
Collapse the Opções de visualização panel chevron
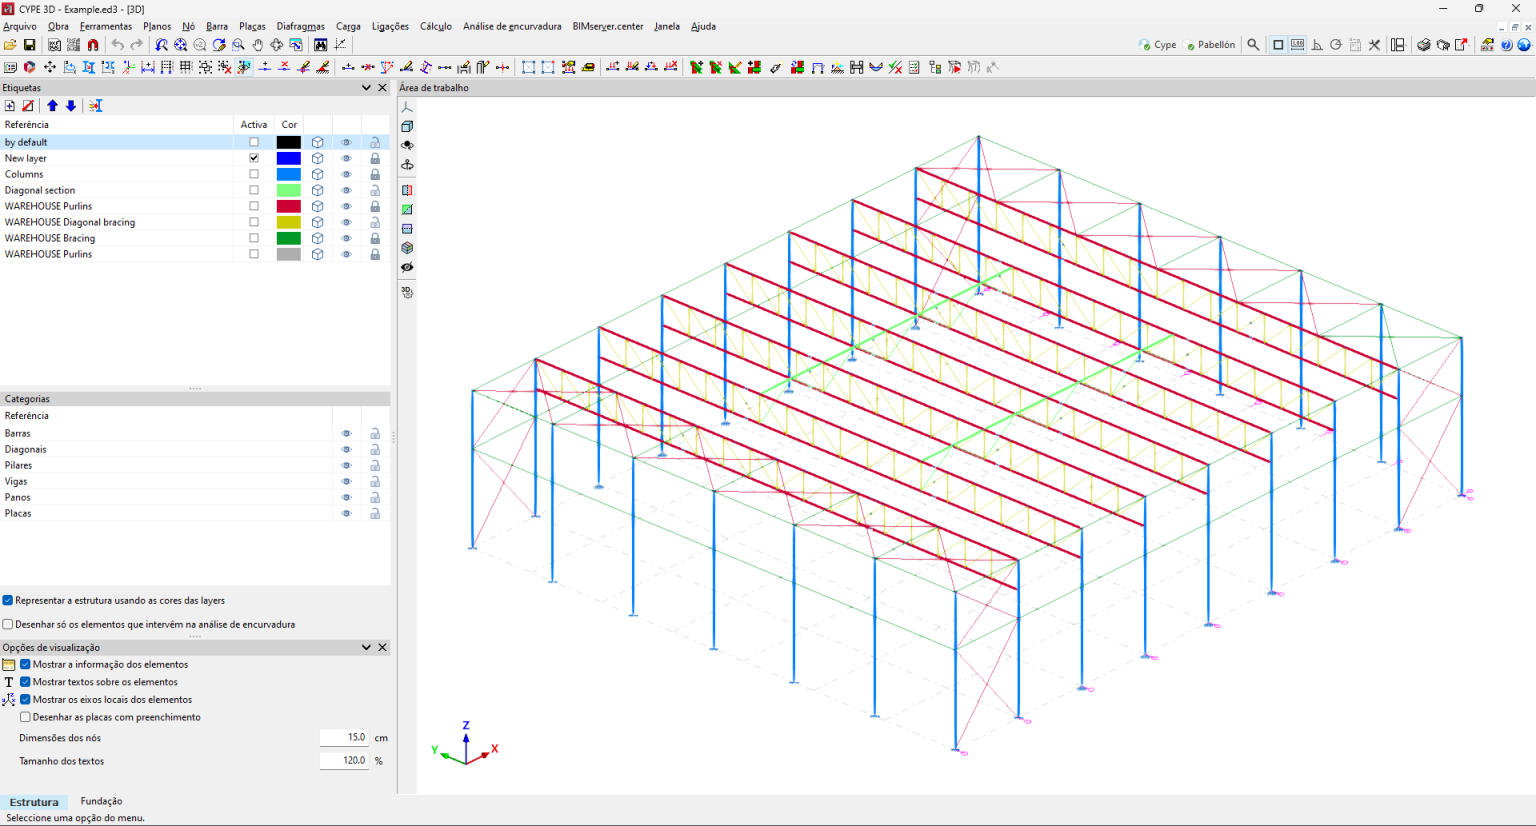(x=366, y=648)
